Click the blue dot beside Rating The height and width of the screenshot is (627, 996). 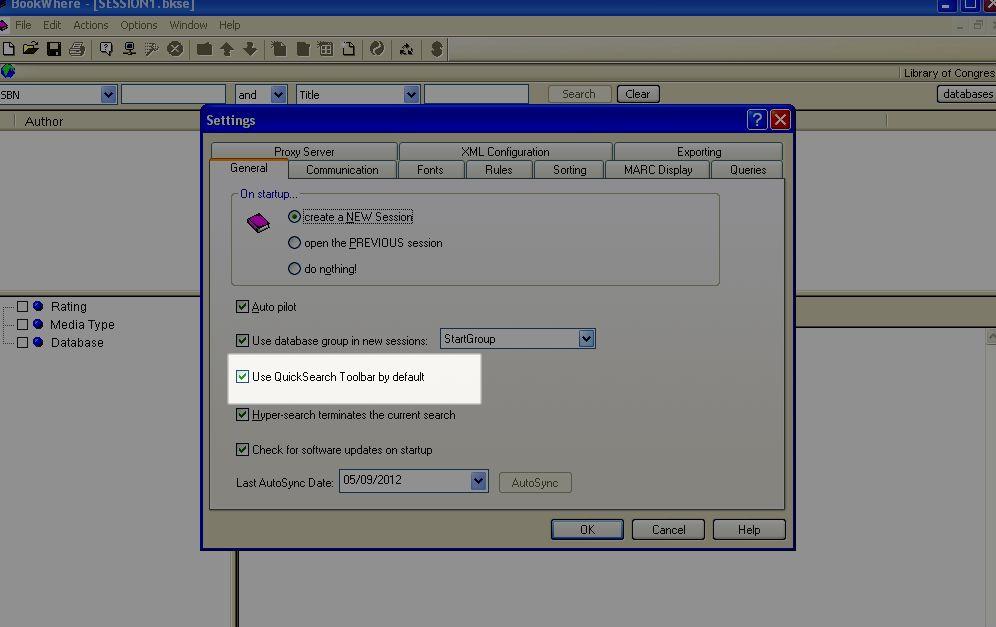click(38, 306)
